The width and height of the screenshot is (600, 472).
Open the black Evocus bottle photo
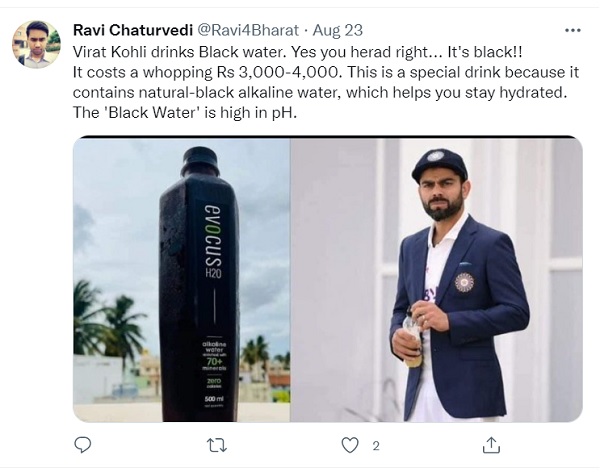tap(181, 279)
